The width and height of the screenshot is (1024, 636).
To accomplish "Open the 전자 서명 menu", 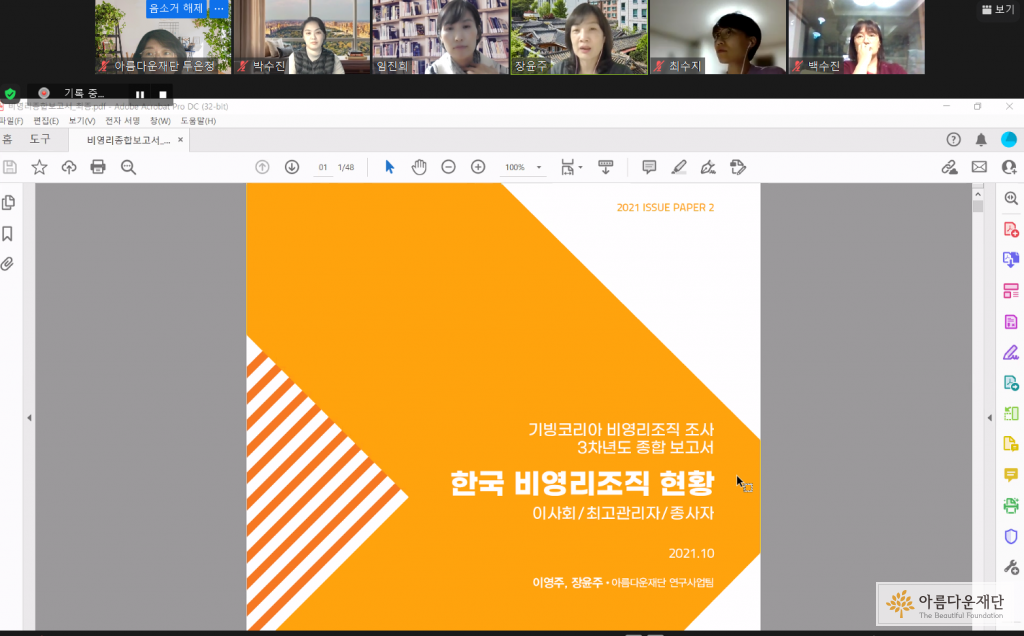I will (x=122, y=121).
